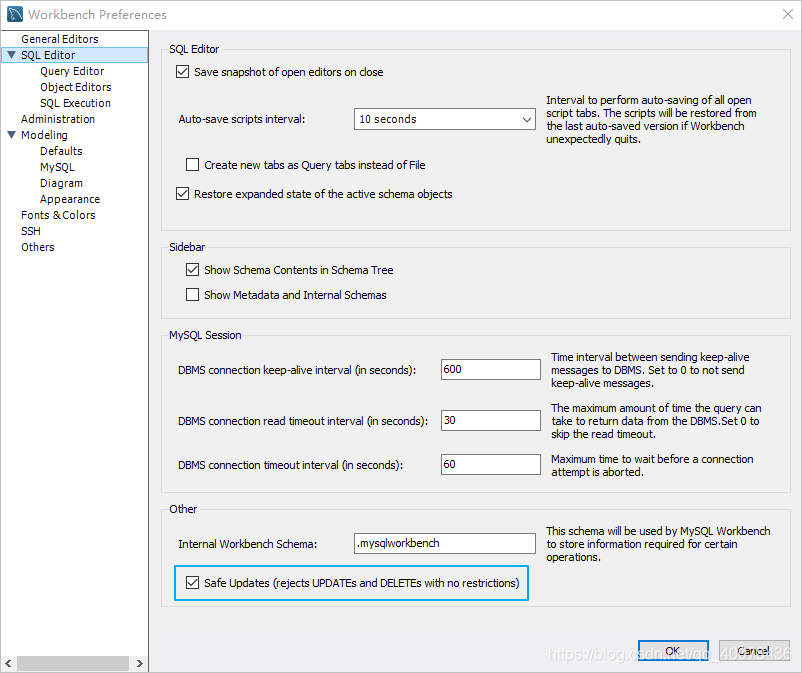The height and width of the screenshot is (673, 802).
Task: Select SSH preferences item
Action: pos(31,231)
